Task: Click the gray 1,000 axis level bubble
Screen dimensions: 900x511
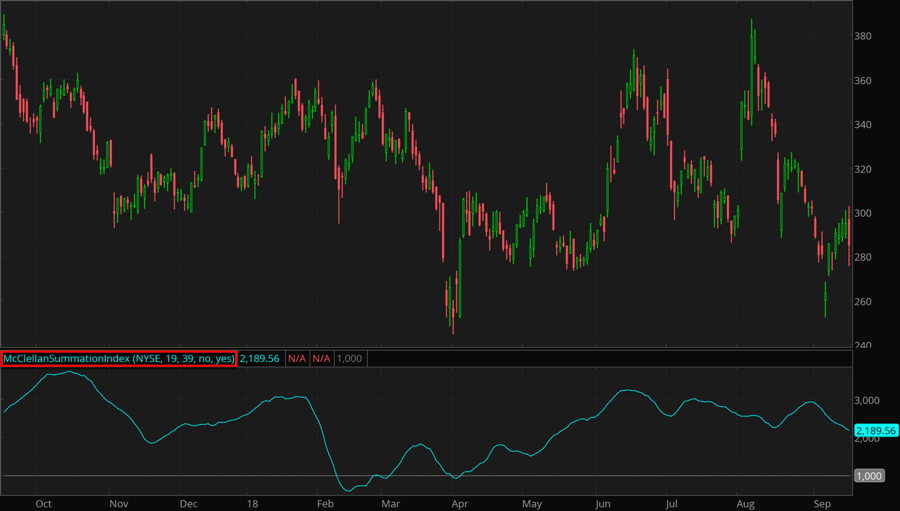Action: tap(868, 476)
